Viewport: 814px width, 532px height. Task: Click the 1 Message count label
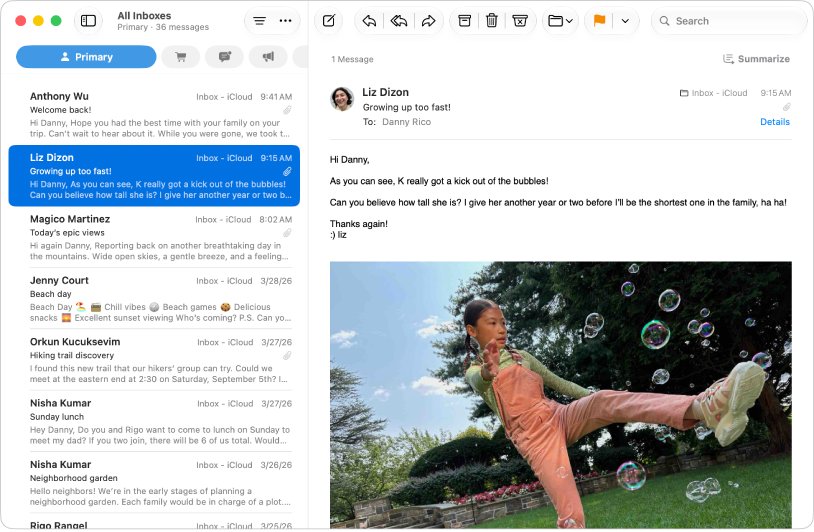click(x=352, y=59)
